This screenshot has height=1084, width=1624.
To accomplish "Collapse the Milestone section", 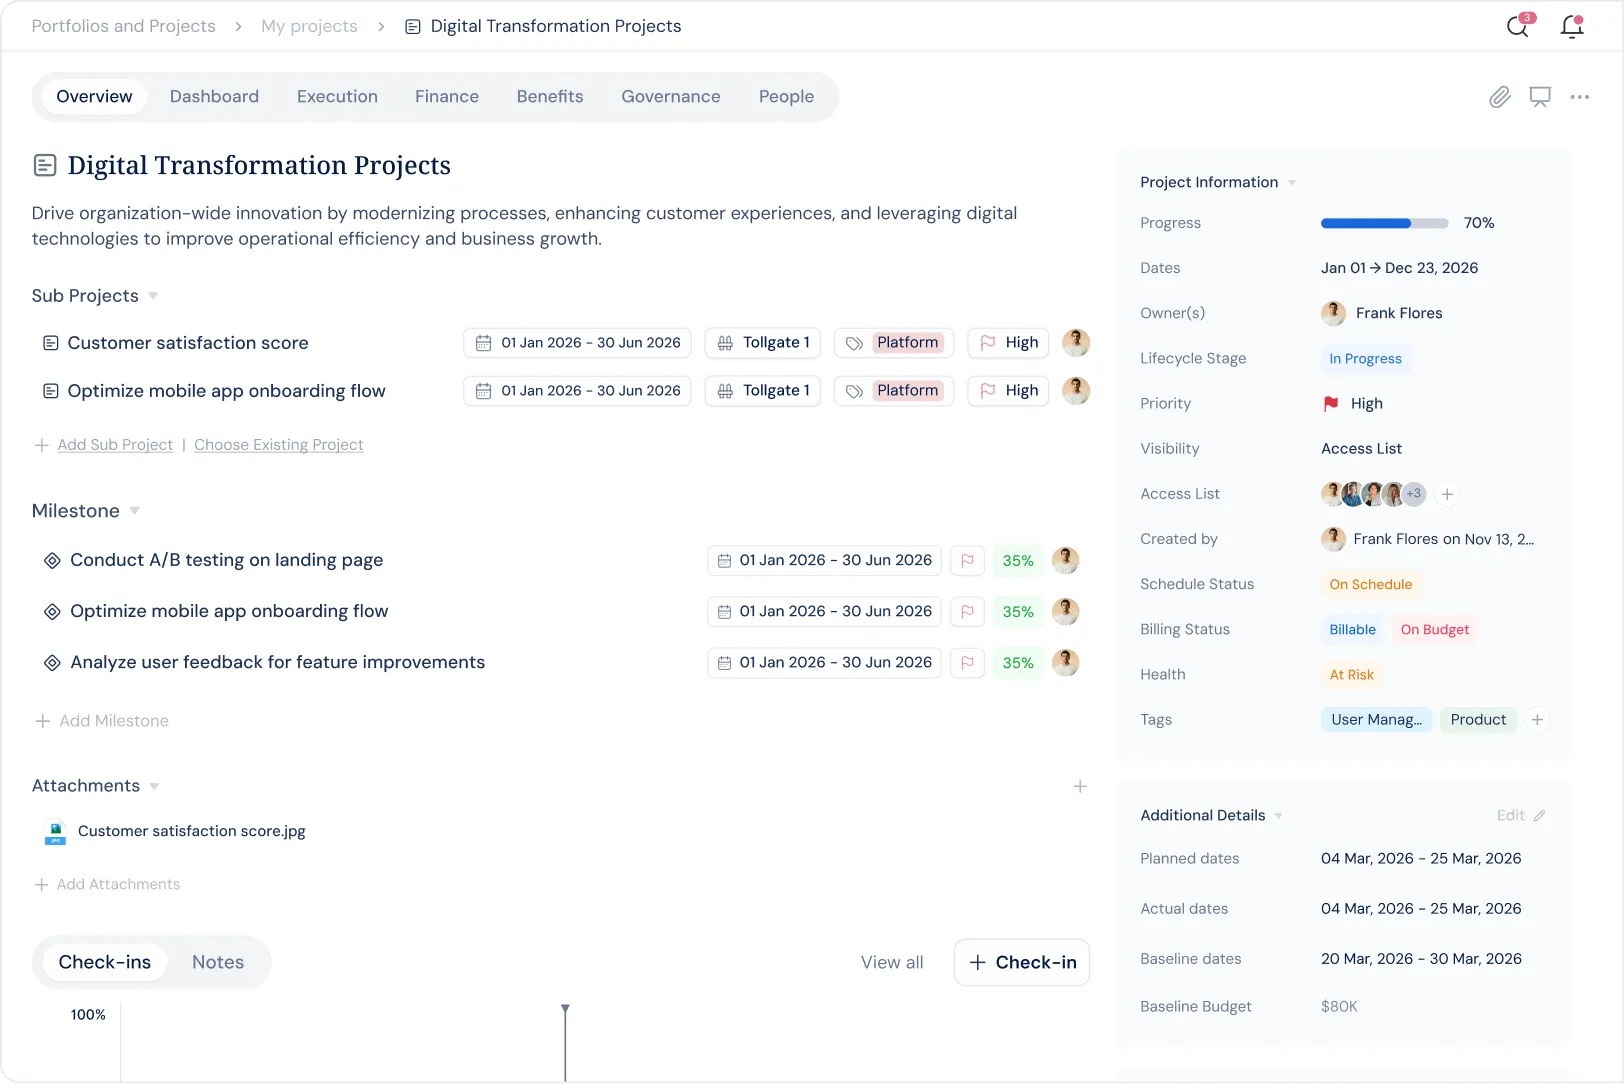I will 135,511.
